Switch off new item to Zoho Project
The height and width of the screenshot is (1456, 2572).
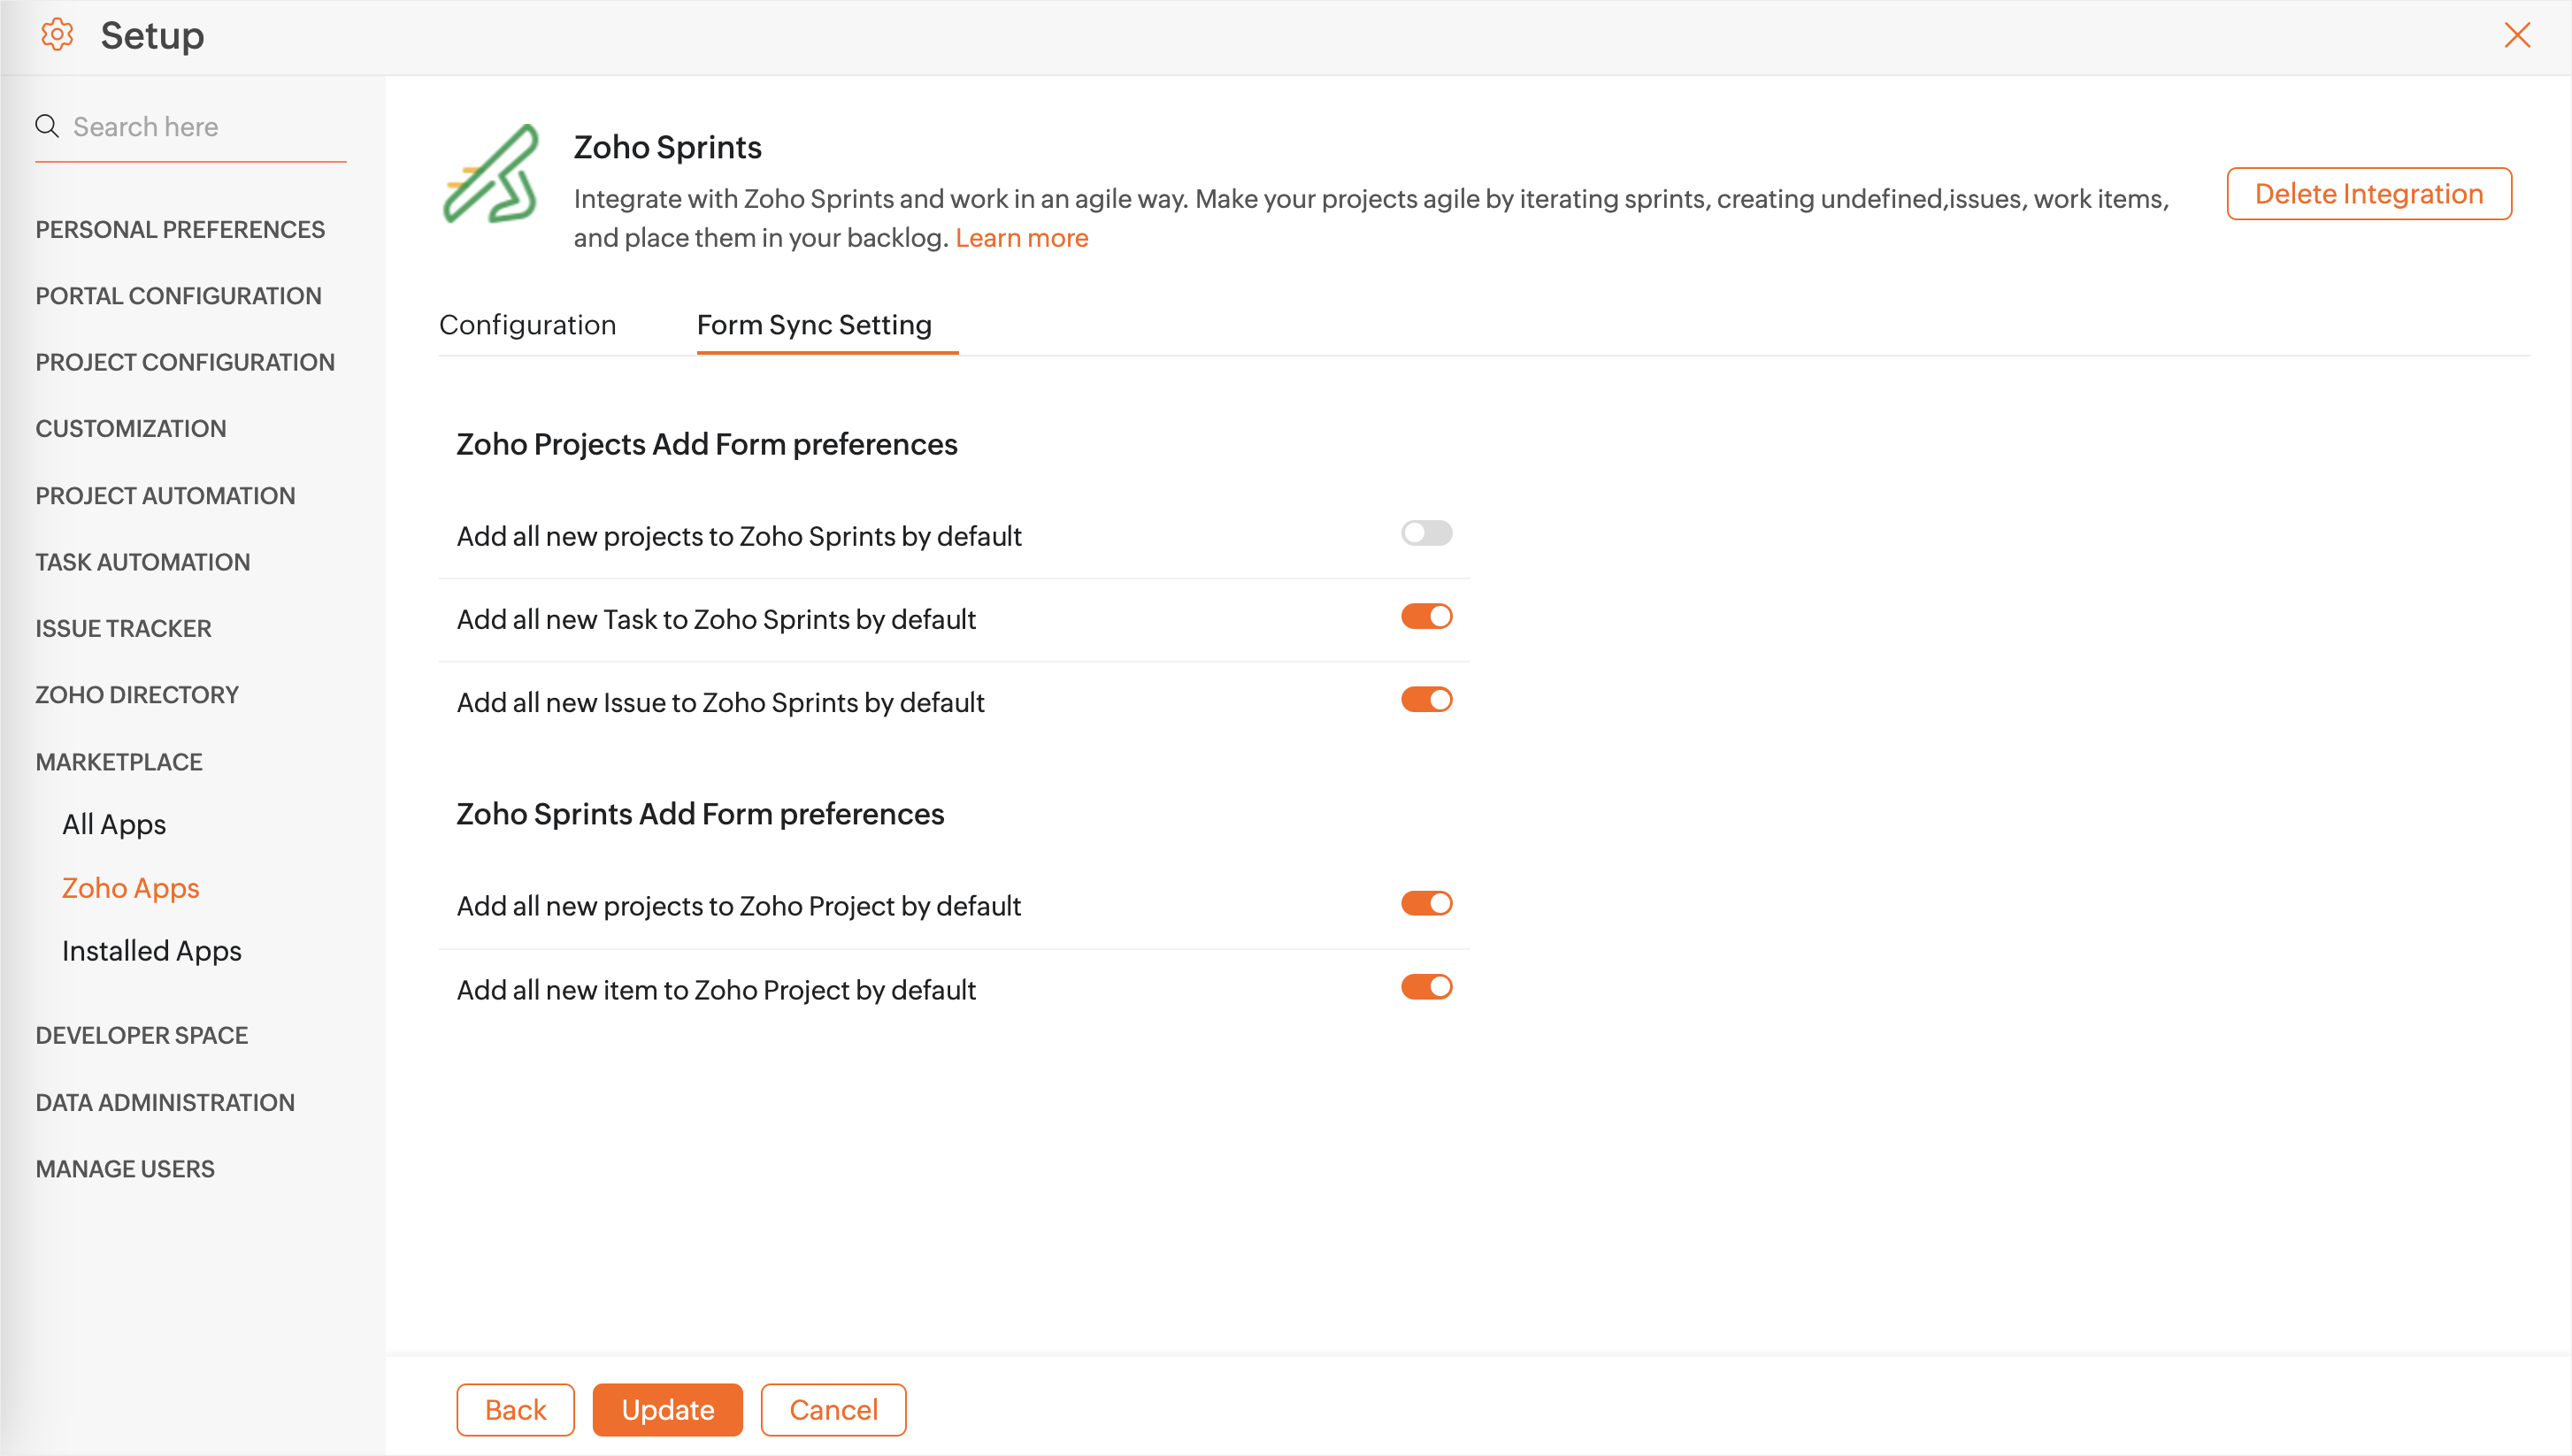1426,988
